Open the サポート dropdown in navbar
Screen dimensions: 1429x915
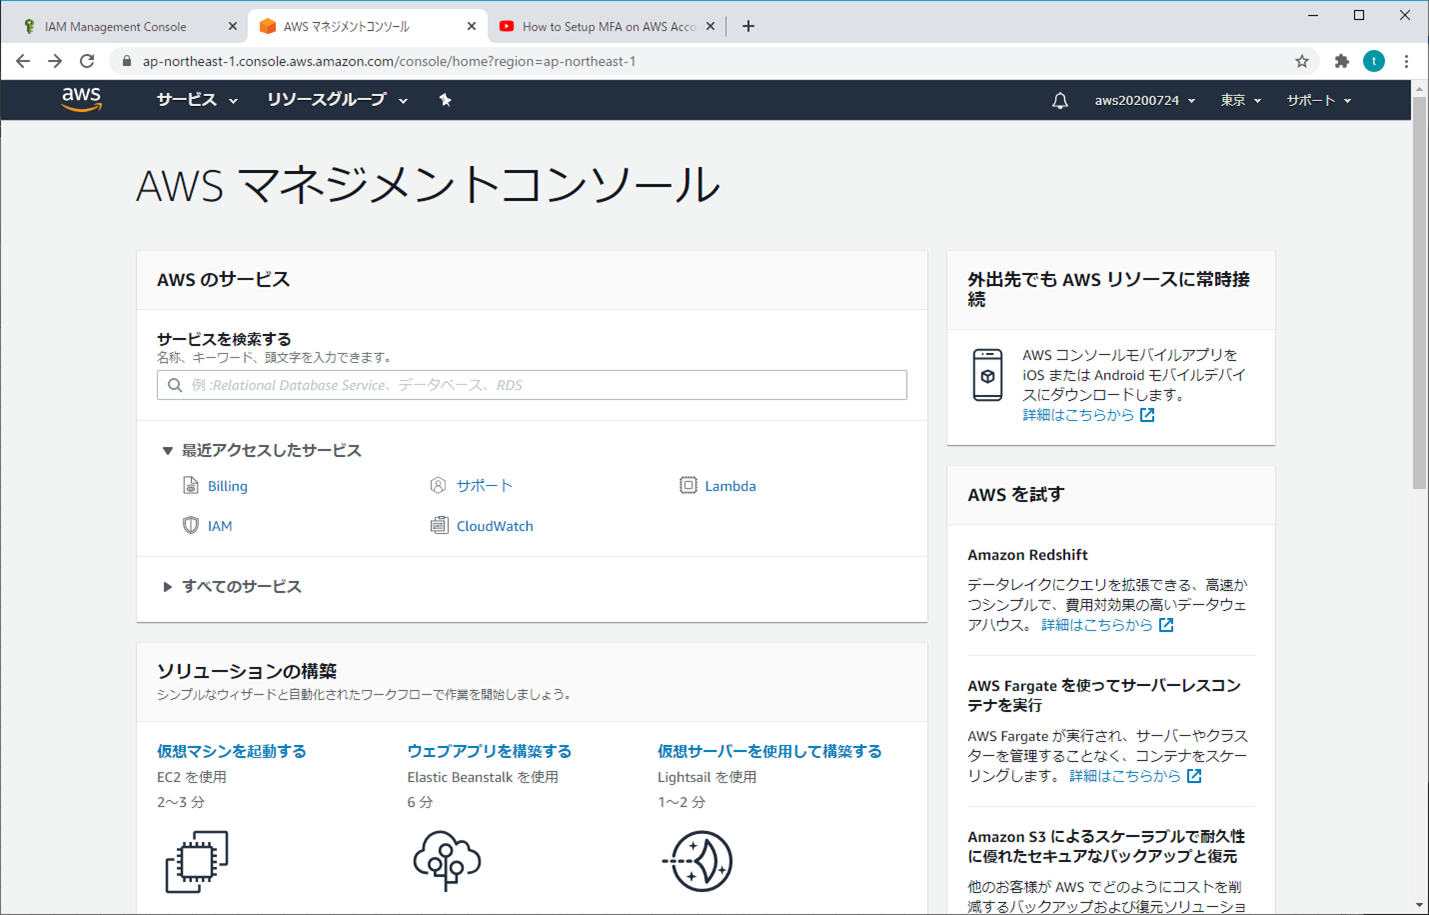[1319, 100]
